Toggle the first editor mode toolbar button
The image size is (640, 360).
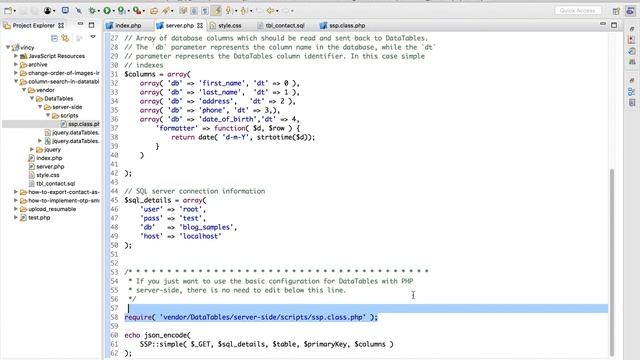[x=183, y=11]
